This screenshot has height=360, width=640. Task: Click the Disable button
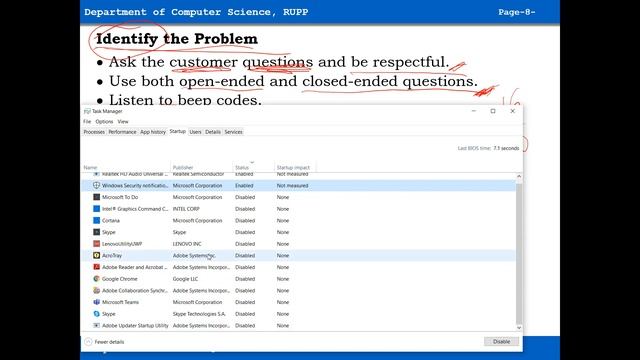(501, 342)
